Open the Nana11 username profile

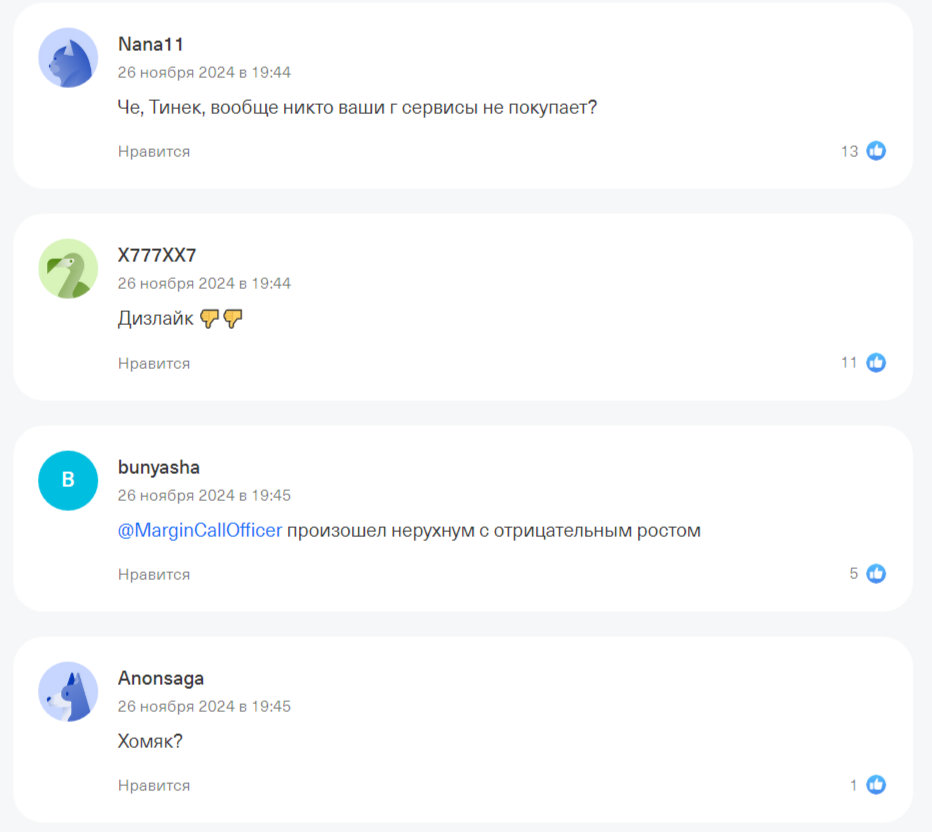click(x=151, y=44)
